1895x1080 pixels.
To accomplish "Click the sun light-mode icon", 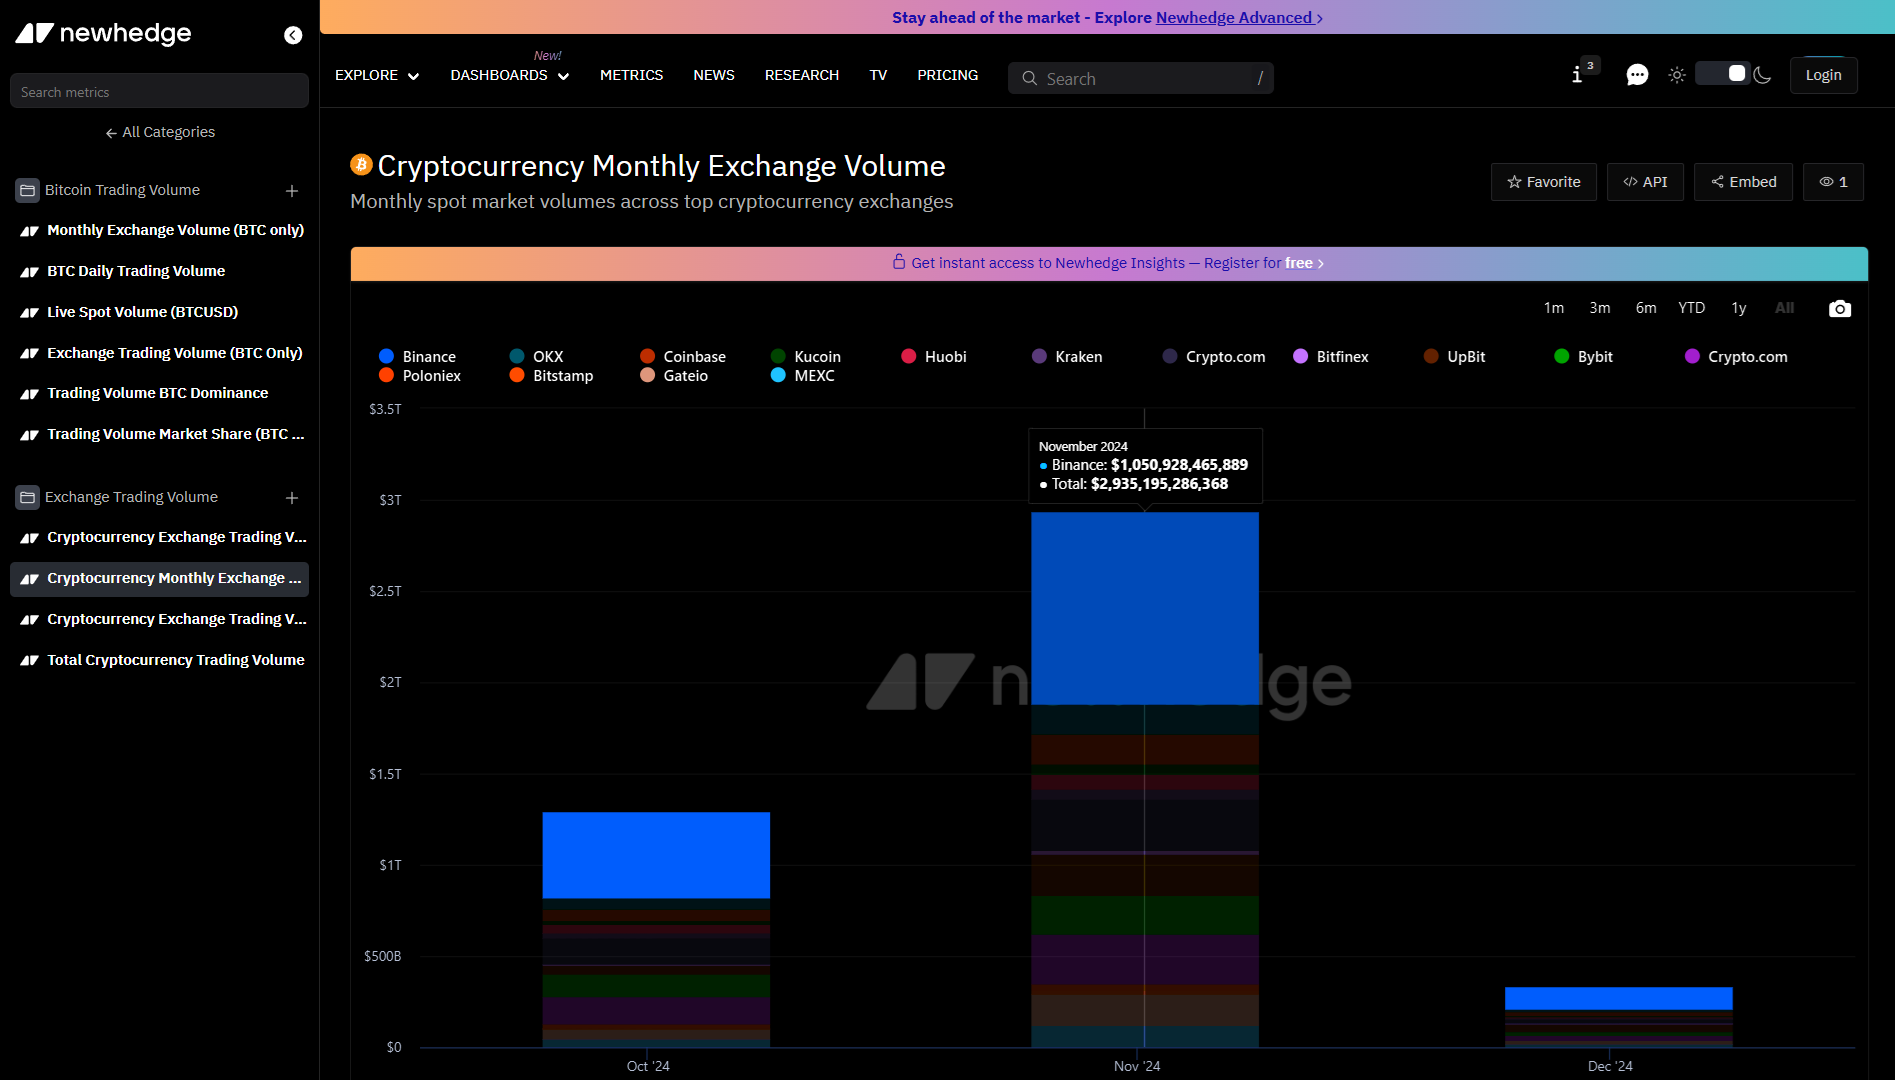I will coord(1677,75).
